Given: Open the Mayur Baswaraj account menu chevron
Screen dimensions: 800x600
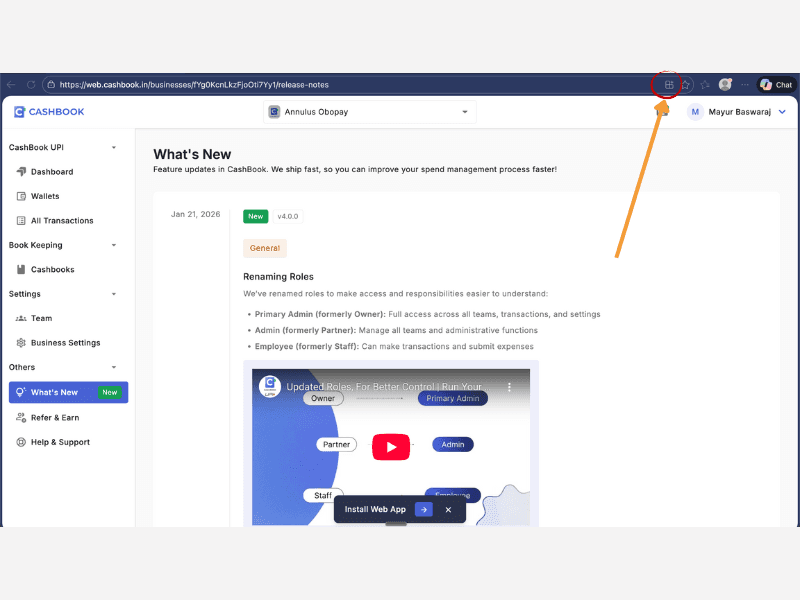Looking at the screenshot, I should tap(782, 112).
